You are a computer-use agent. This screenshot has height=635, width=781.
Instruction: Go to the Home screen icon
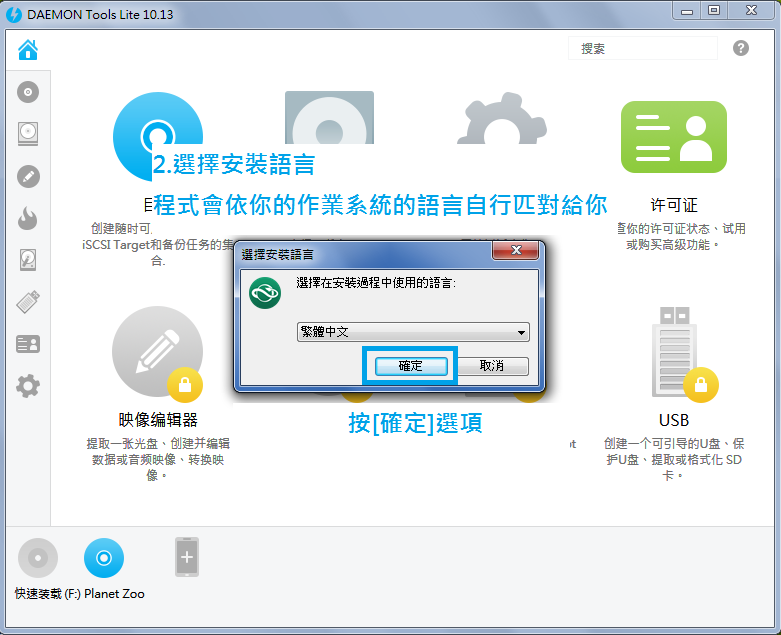click(28, 49)
